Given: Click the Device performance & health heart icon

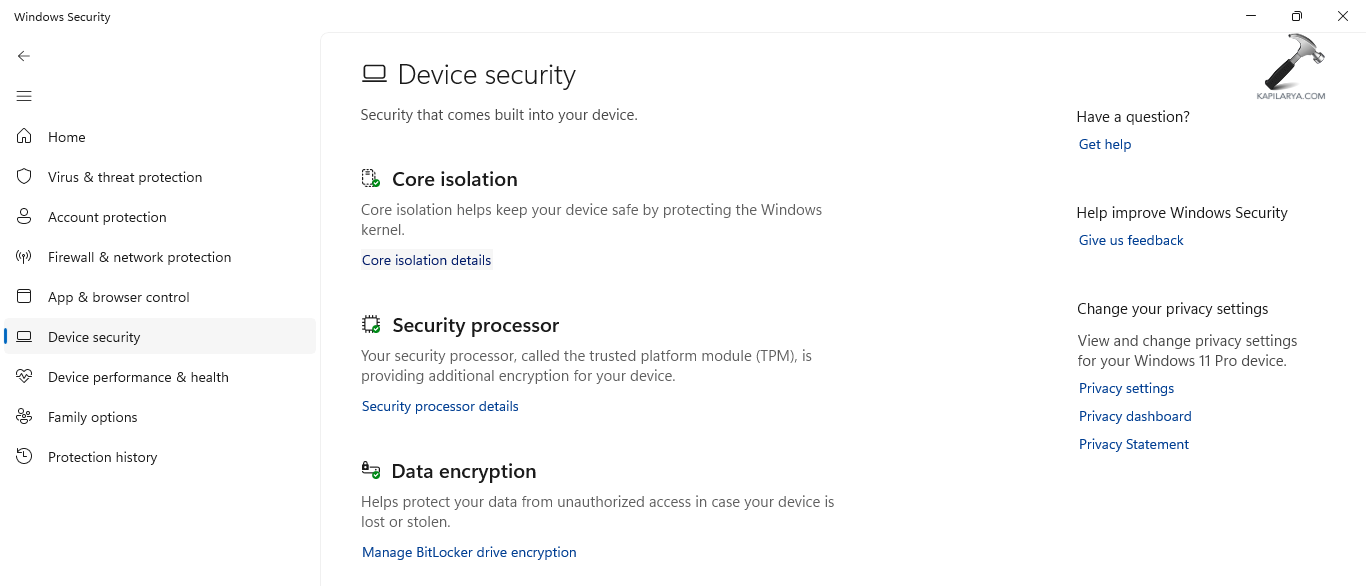Looking at the screenshot, I should (24, 377).
